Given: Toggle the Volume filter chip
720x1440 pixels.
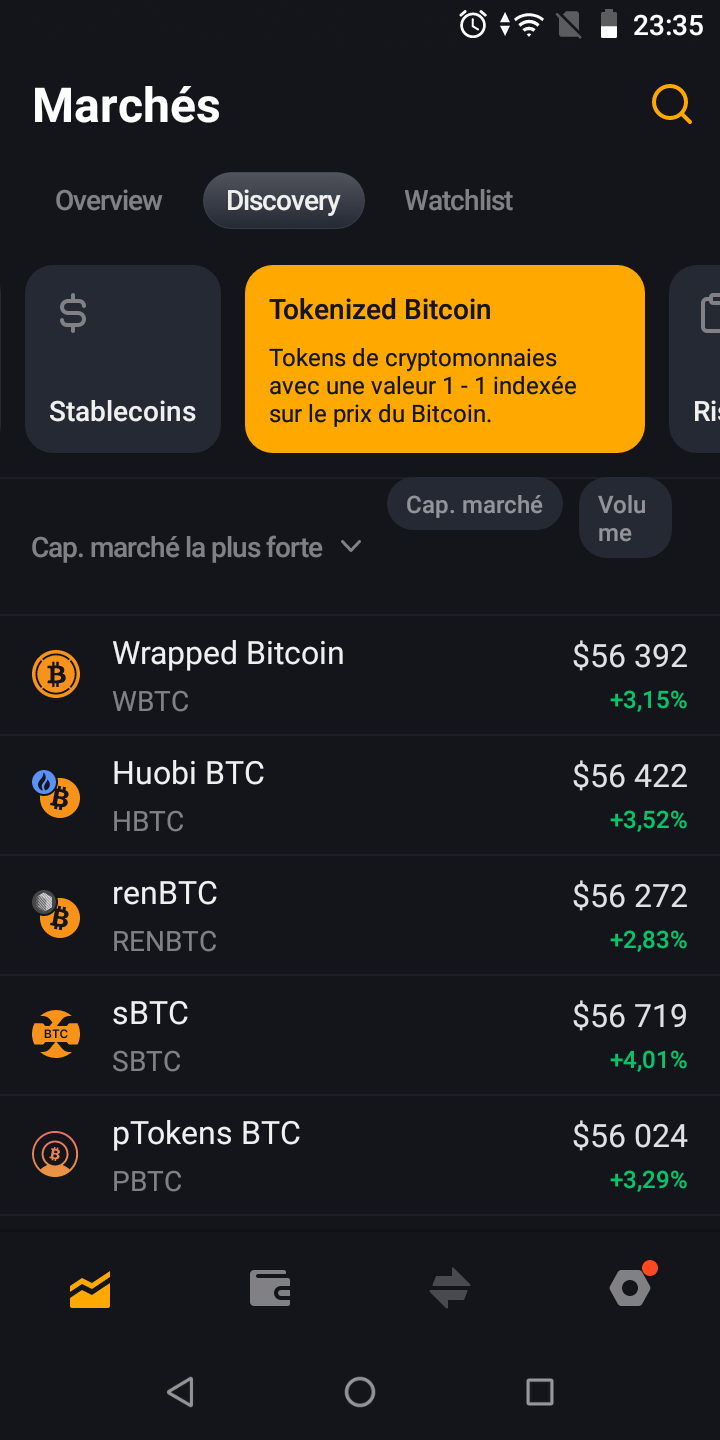Looking at the screenshot, I should [x=624, y=518].
